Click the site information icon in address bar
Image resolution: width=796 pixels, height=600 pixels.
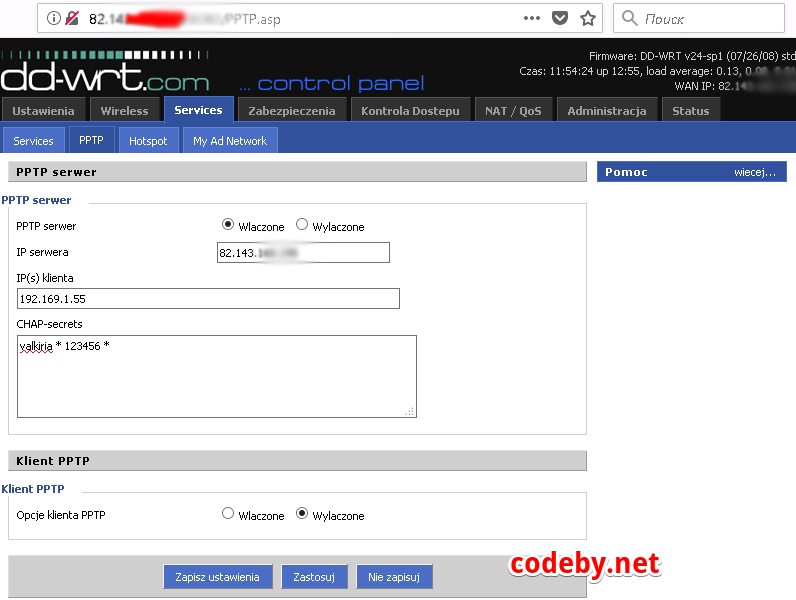54,18
